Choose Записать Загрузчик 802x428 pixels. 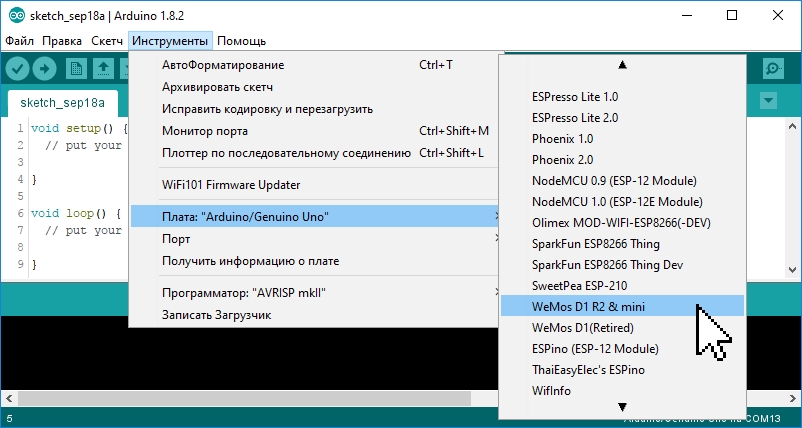click(315, 314)
